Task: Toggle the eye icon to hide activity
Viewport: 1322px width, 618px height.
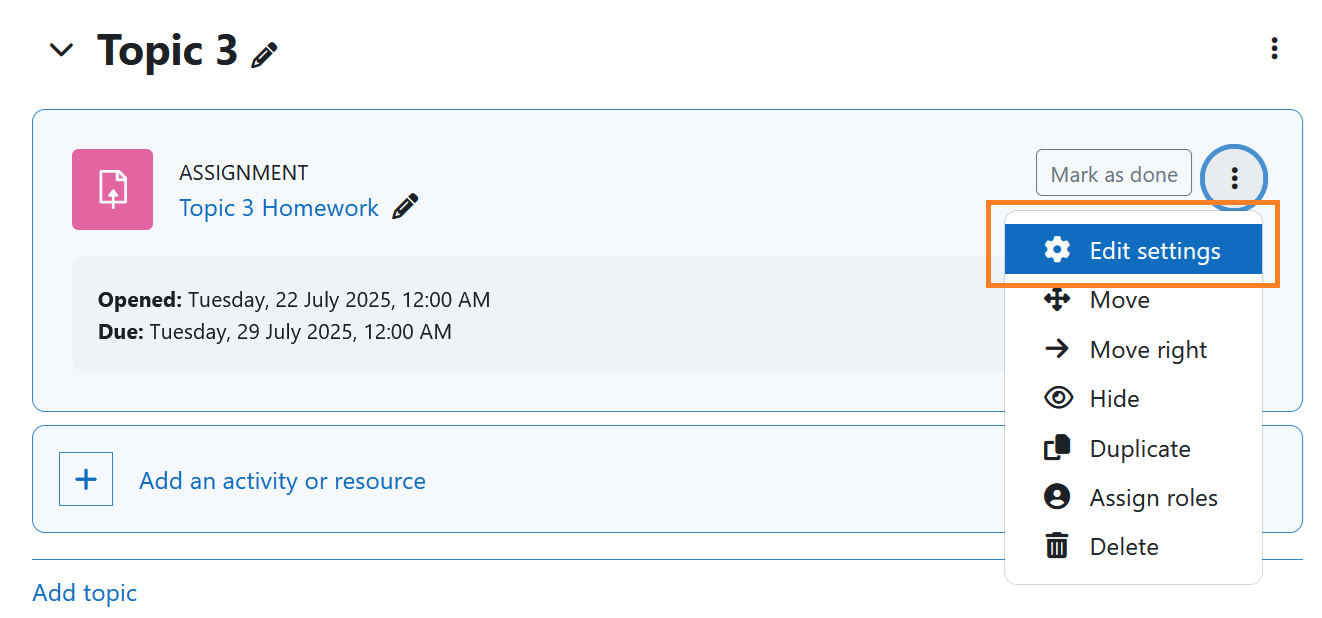Action: tap(1057, 398)
